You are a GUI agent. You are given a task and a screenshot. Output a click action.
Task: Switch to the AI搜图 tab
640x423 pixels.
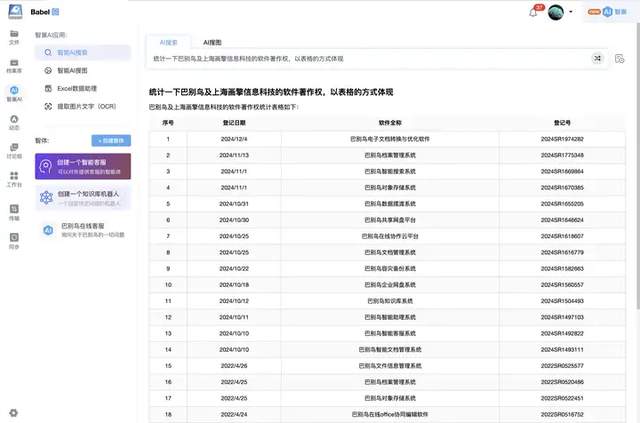pos(213,43)
